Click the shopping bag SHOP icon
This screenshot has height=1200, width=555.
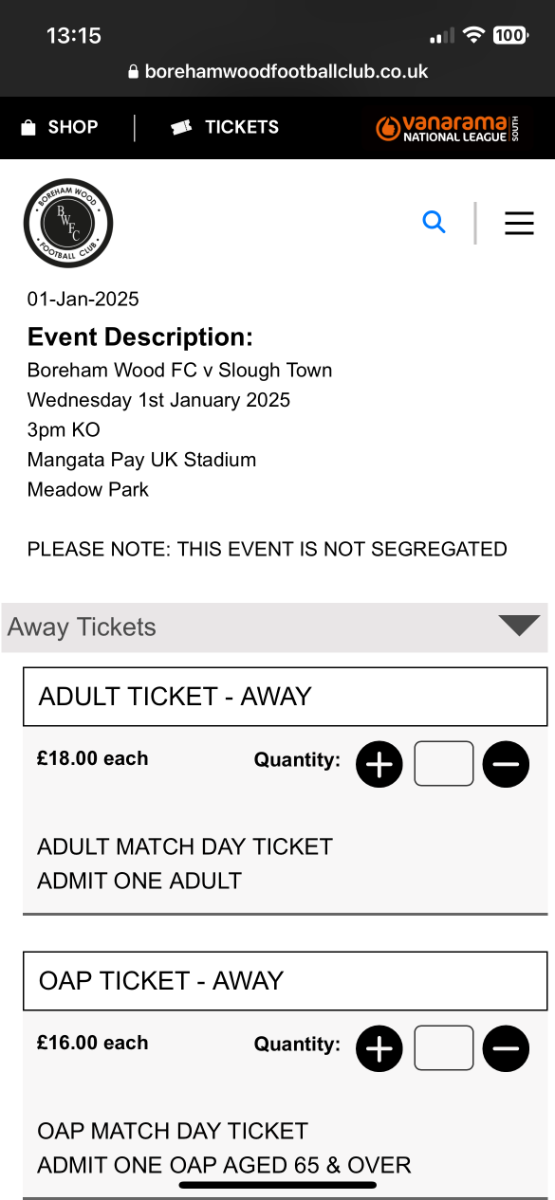click(x=28, y=128)
